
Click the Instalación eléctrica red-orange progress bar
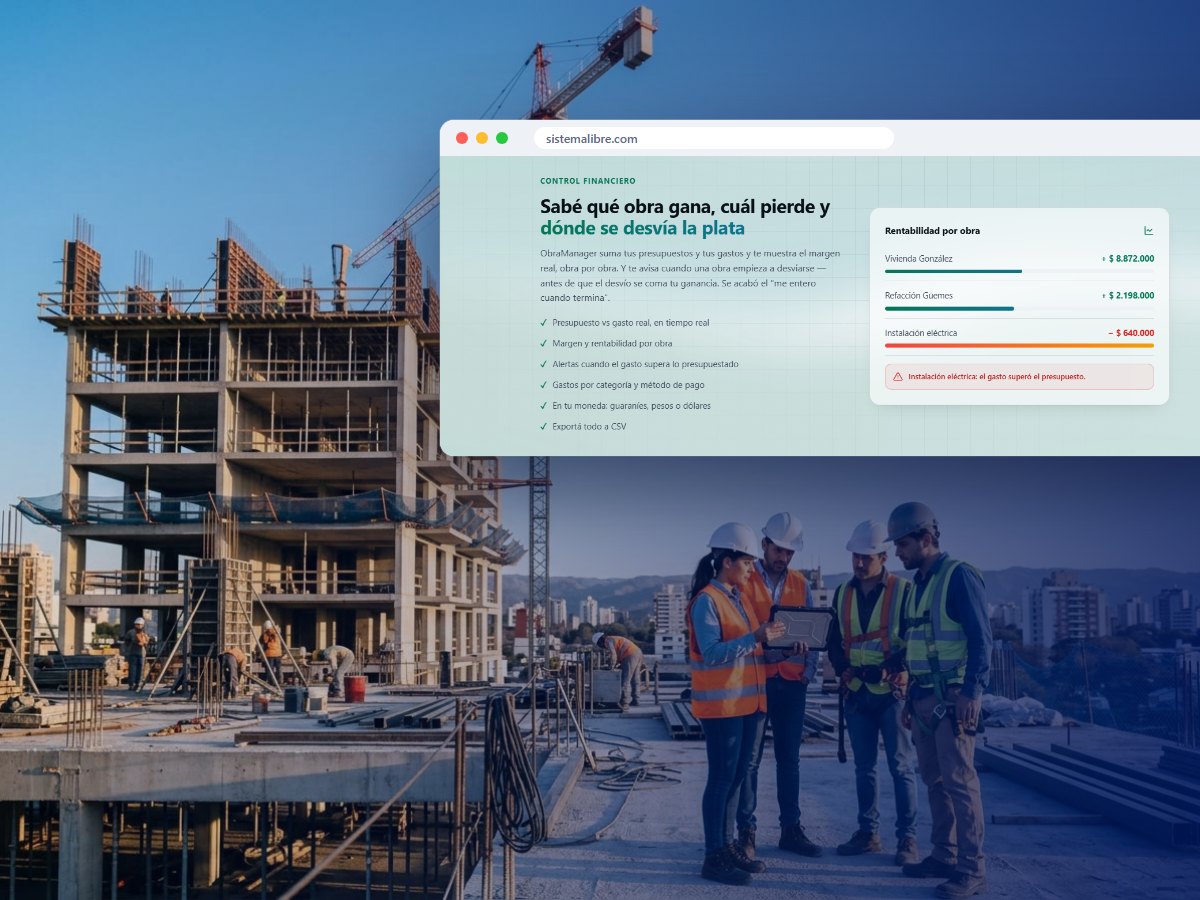pyautogui.click(x=1019, y=345)
